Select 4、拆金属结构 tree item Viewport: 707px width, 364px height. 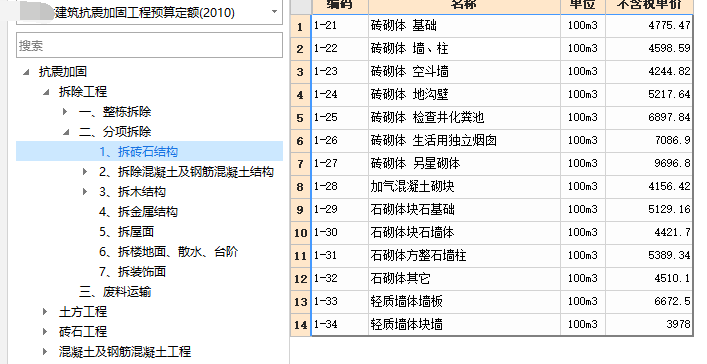click(x=138, y=212)
